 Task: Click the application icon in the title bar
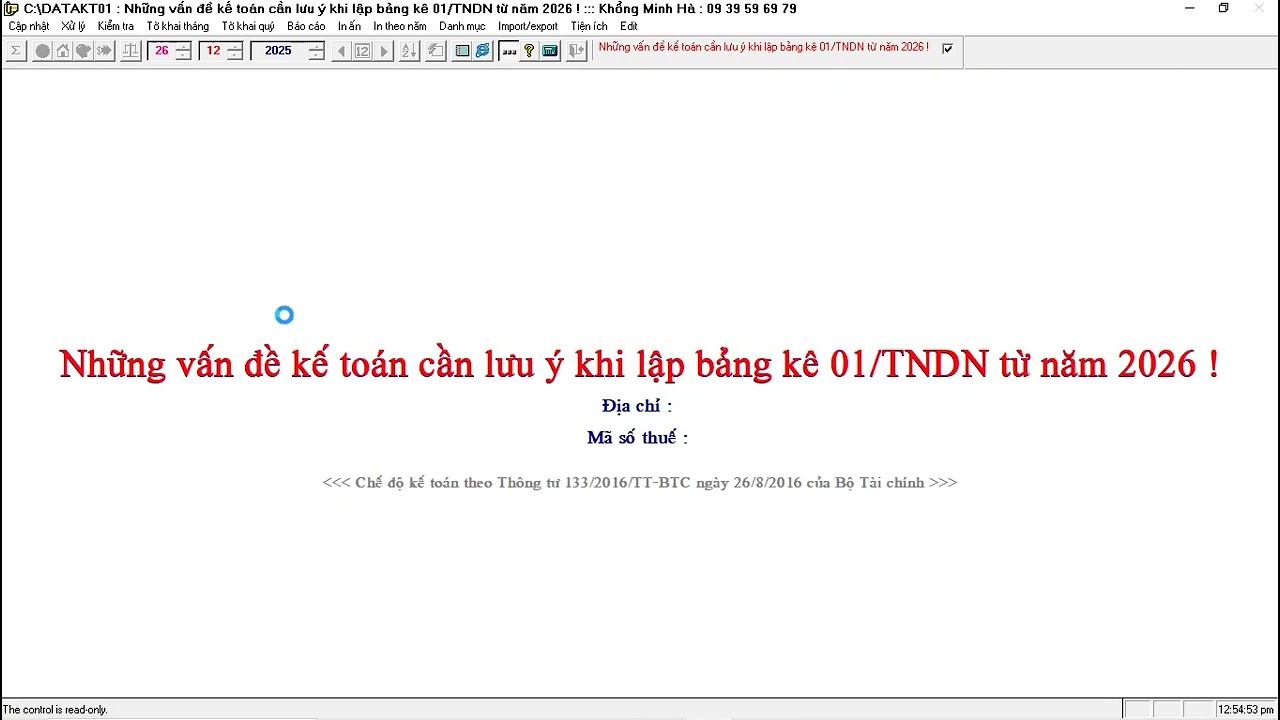pyautogui.click(x=11, y=8)
